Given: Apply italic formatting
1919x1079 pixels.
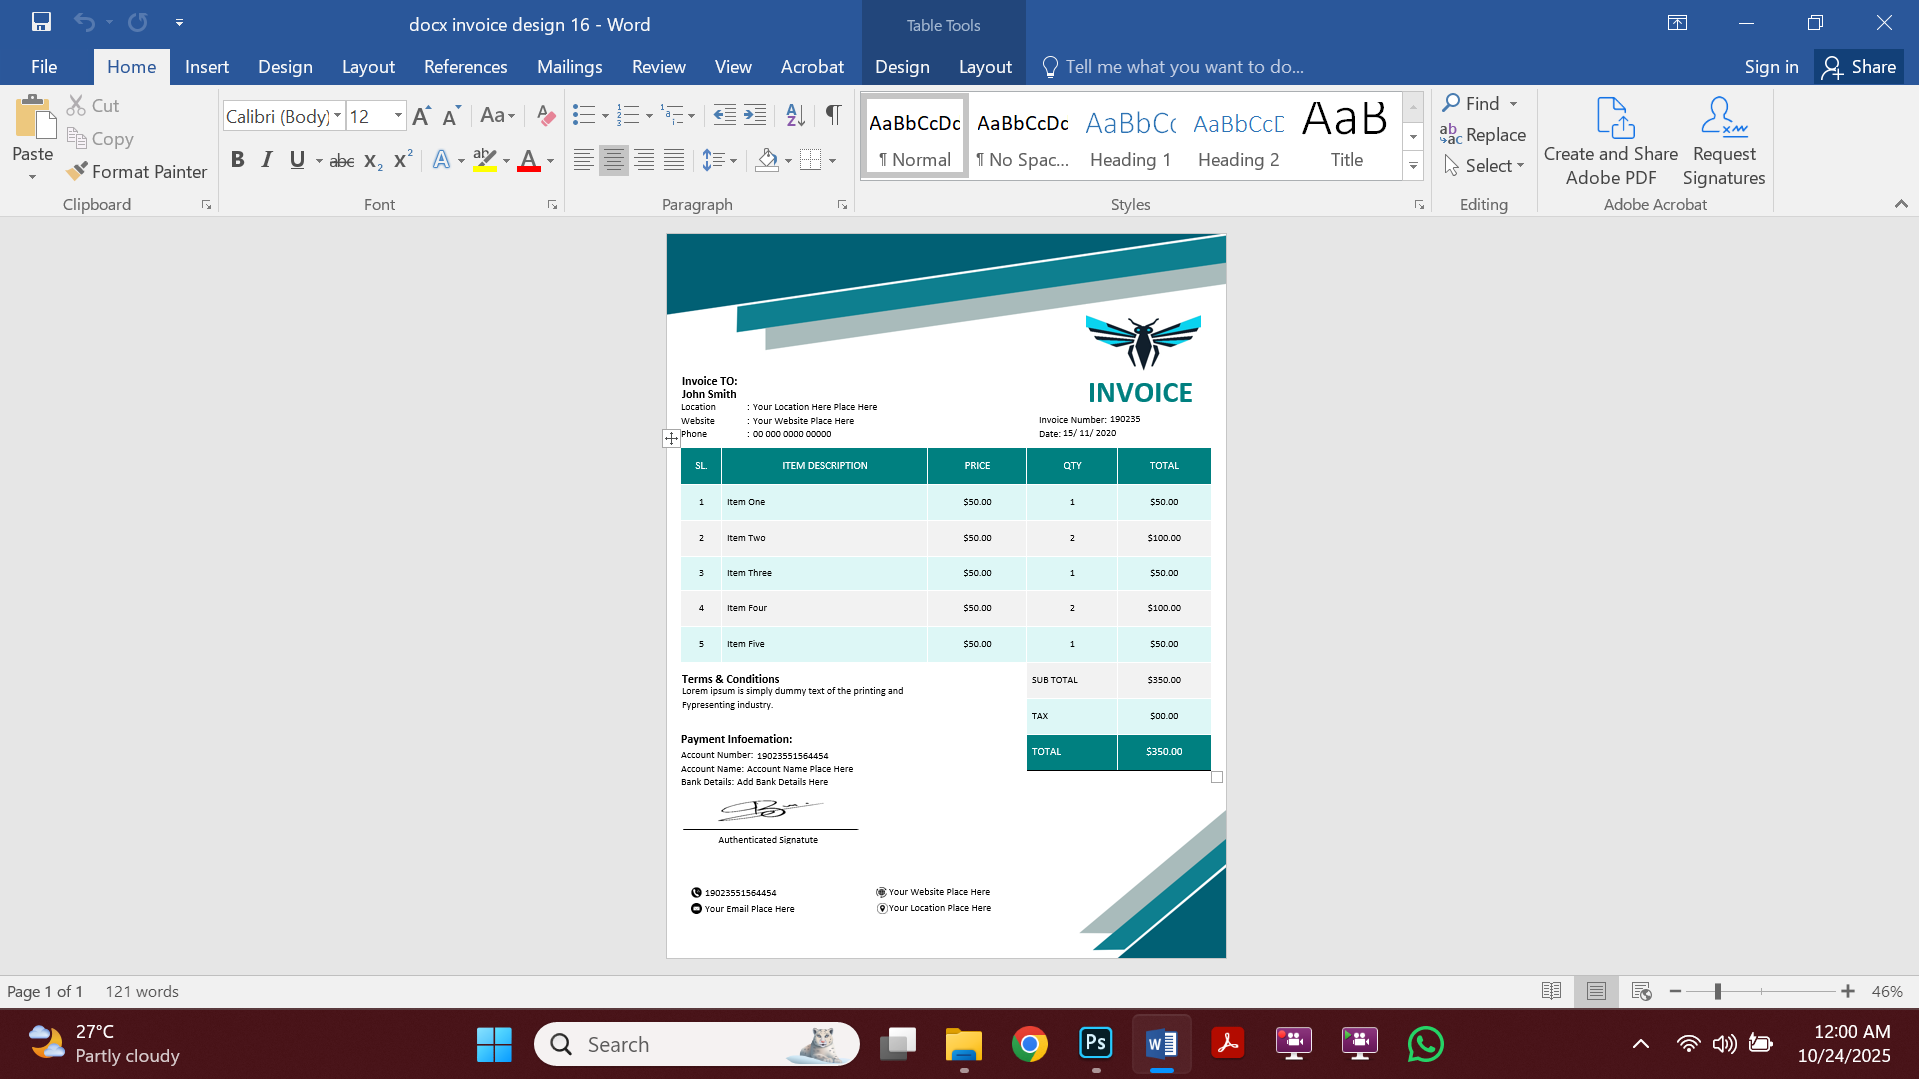Looking at the screenshot, I should pos(266,159).
